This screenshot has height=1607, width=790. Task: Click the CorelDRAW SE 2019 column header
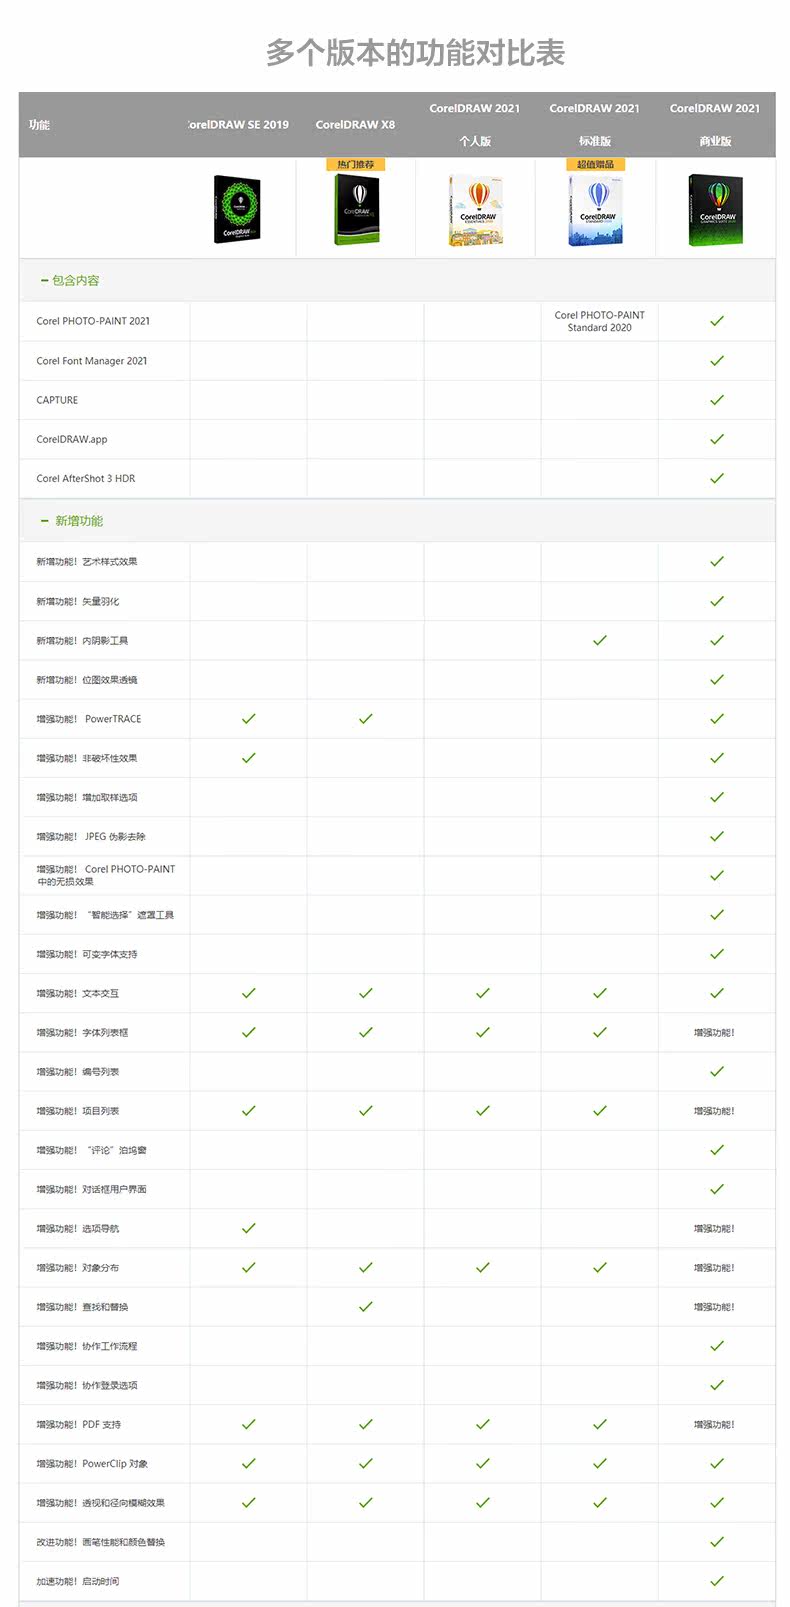pos(238,125)
